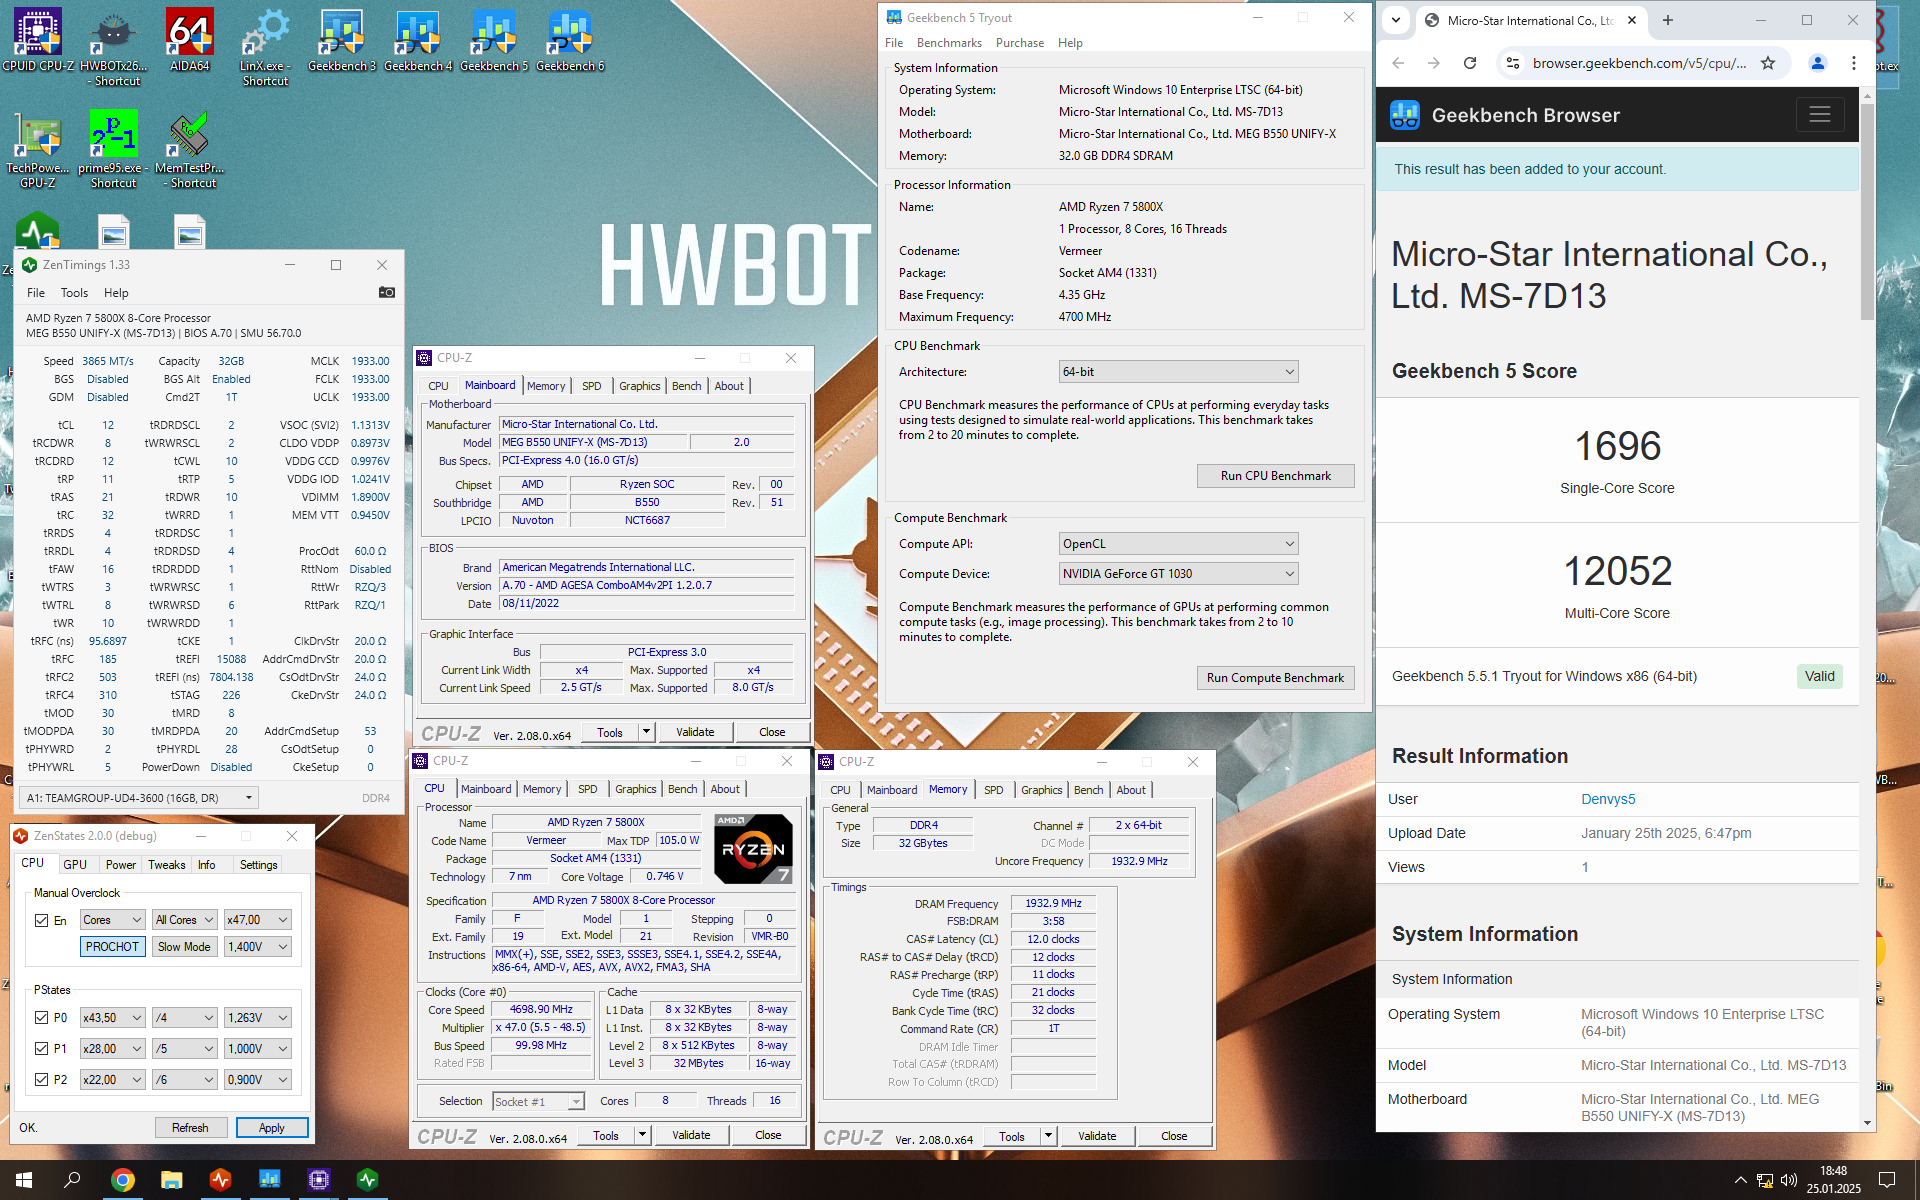Open the All Cores dropdown in ZenStates
1920x1200 pixels.
184,920
